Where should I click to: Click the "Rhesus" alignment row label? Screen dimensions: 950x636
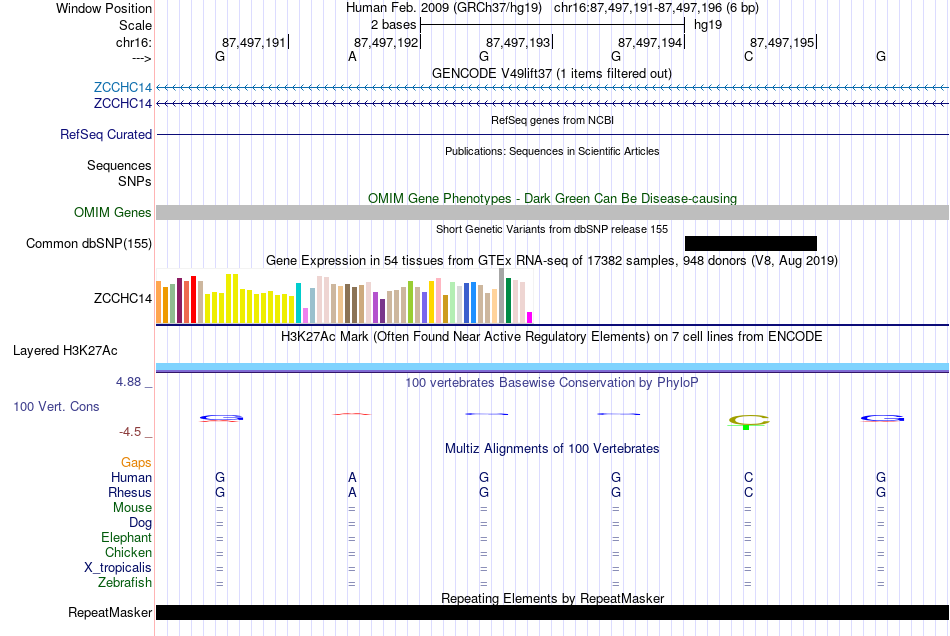pos(130,492)
